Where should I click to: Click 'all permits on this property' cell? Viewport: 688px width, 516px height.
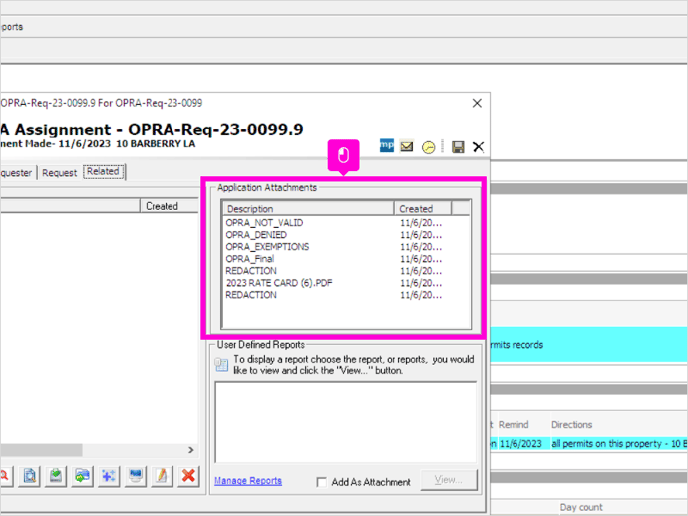coord(619,444)
